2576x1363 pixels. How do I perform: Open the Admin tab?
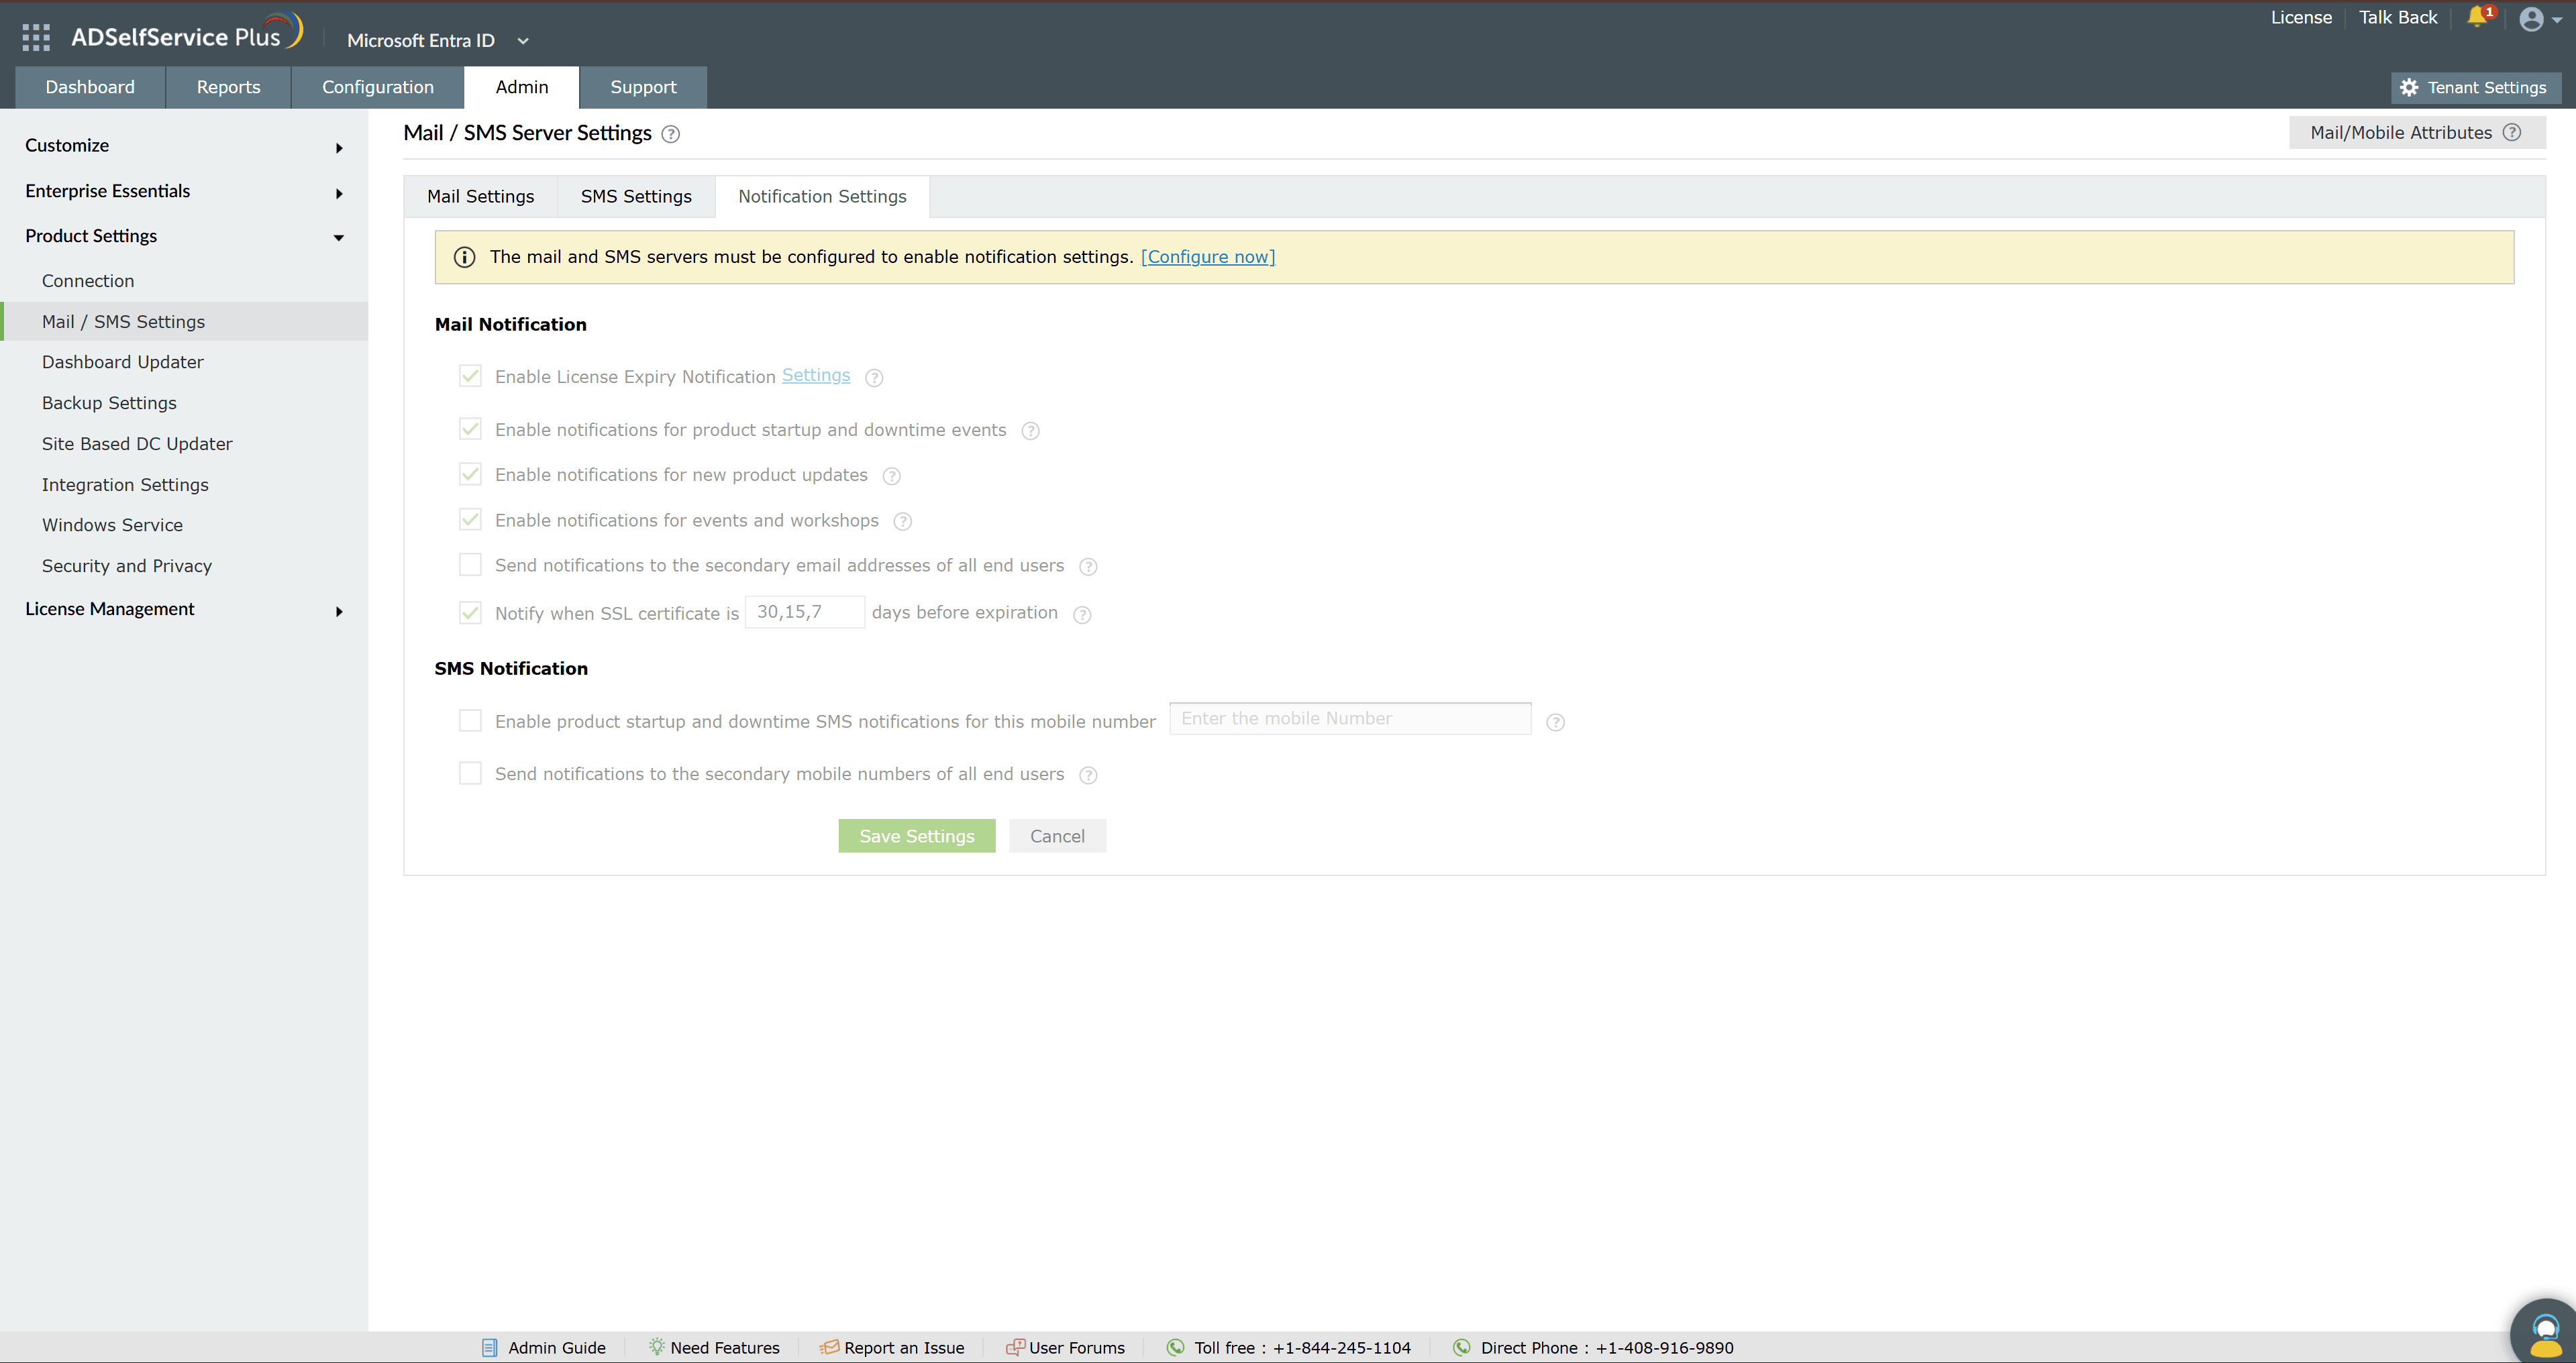[522, 87]
